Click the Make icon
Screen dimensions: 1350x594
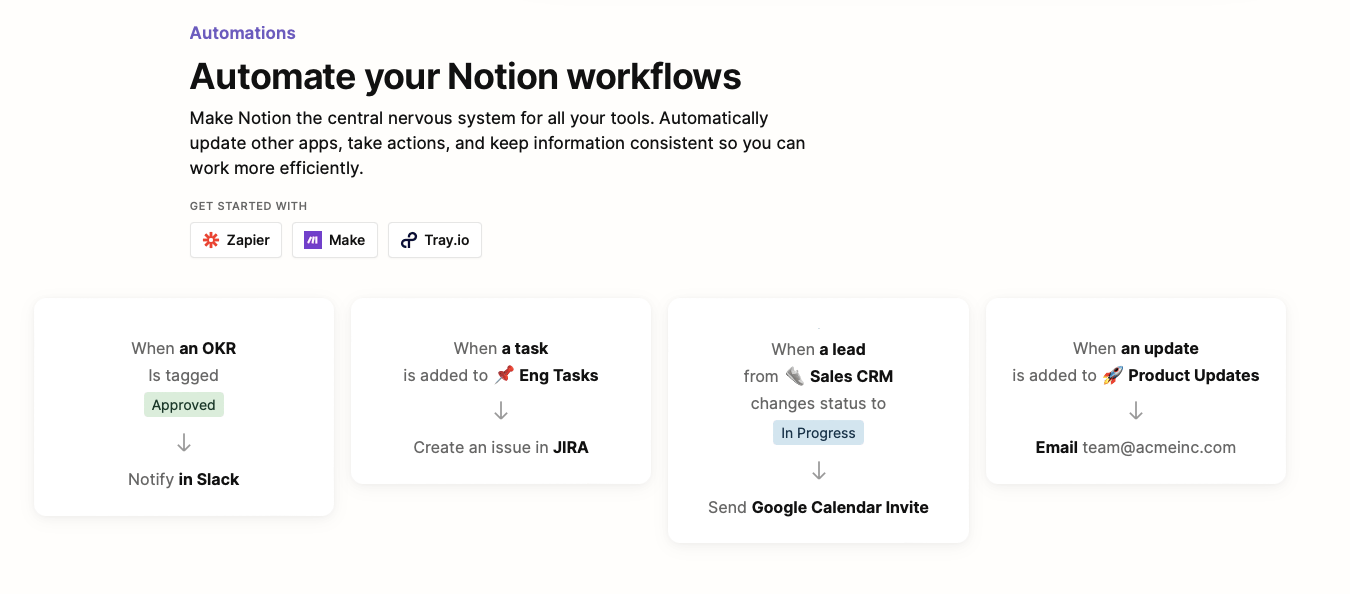point(311,240)
